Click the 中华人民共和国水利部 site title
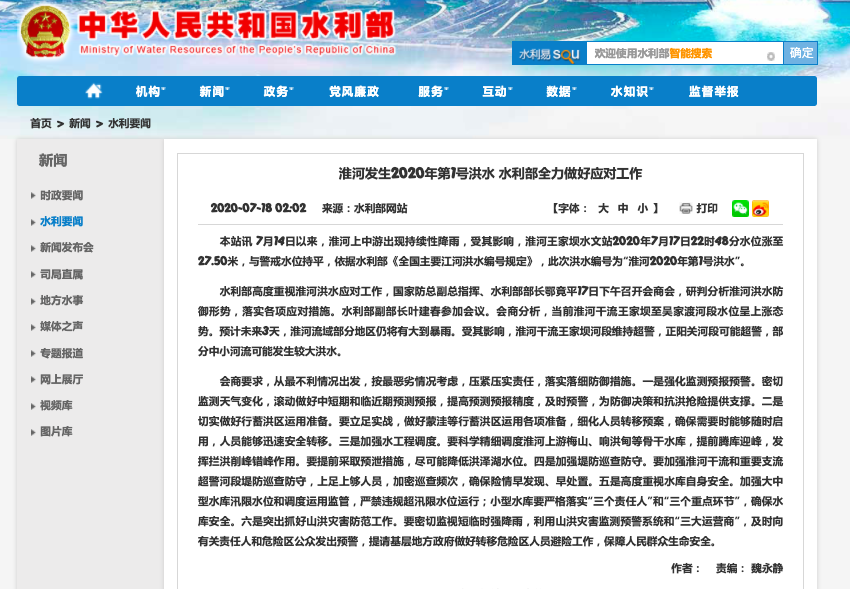Image resolution: width=850 pixels, height=589 pixels. [x=236, y=25]
